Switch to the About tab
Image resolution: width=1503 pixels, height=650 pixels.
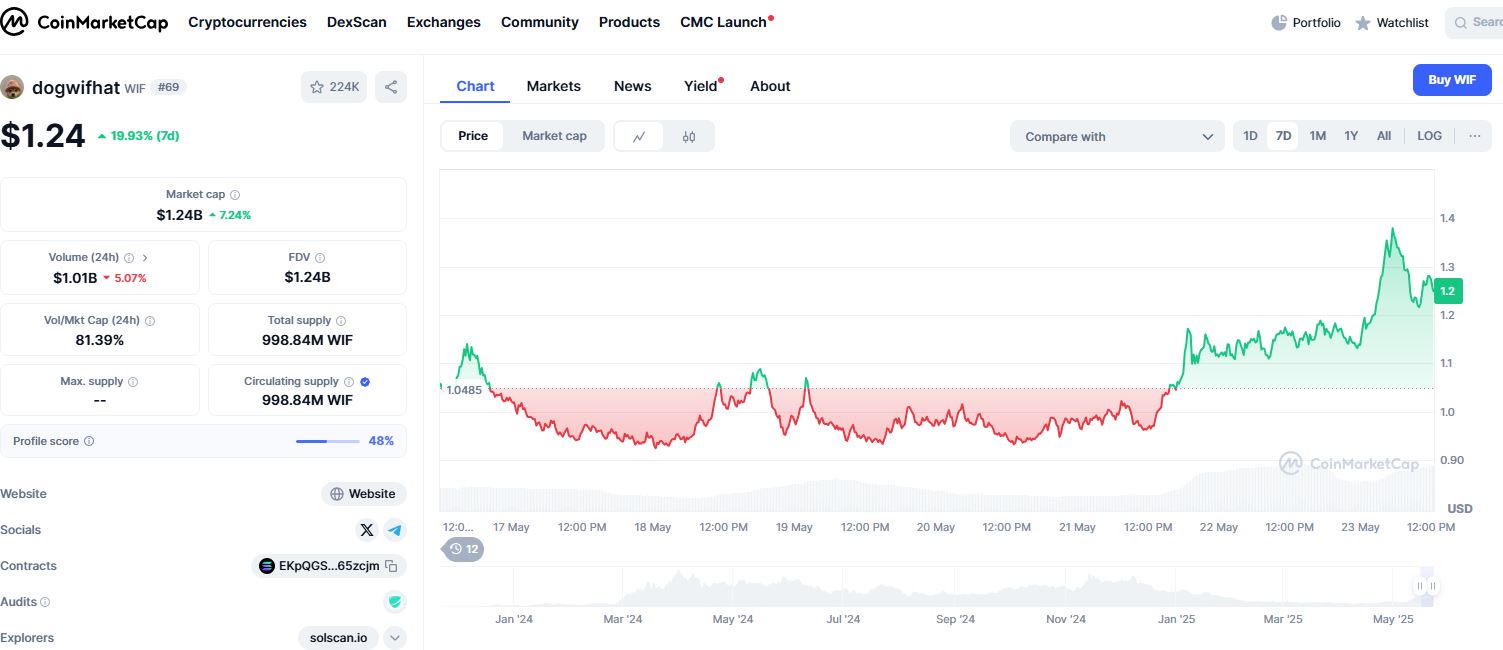(x=770, y=86)
